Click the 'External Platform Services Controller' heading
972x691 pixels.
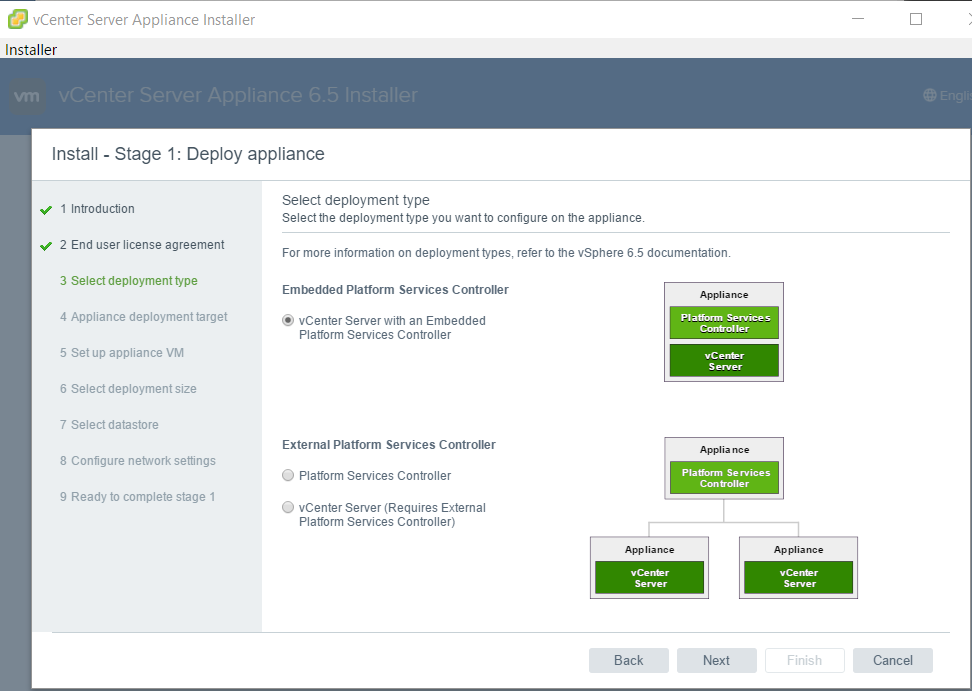pos(389,444)
